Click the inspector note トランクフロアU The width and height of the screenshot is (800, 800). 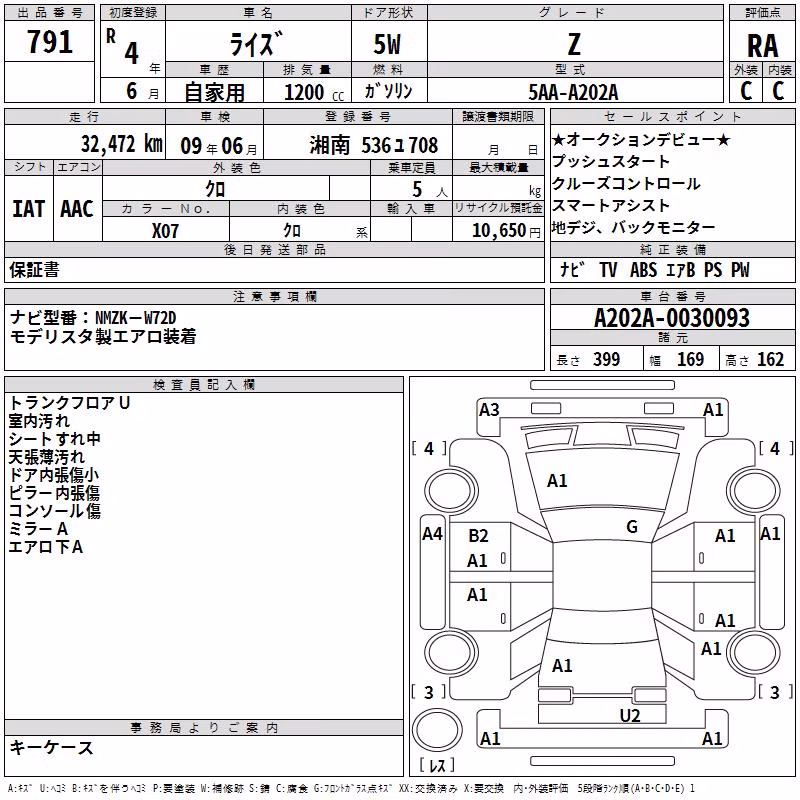click(69, 403)
